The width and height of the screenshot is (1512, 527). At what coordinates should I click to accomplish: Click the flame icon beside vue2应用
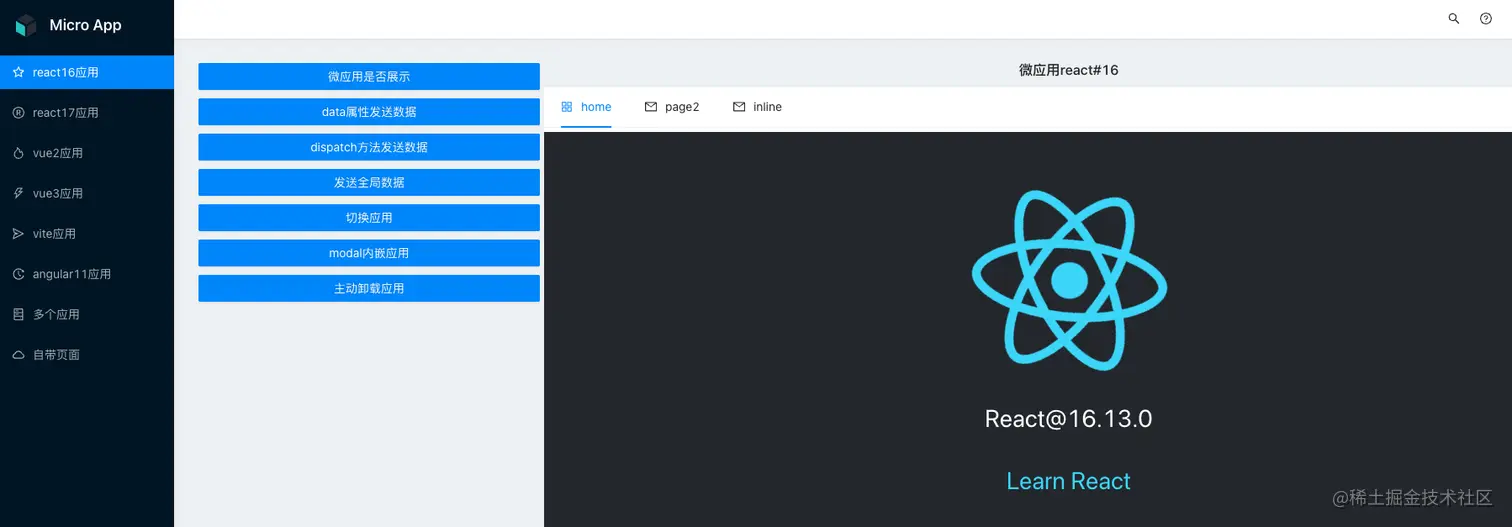click(x=18, y=153)
